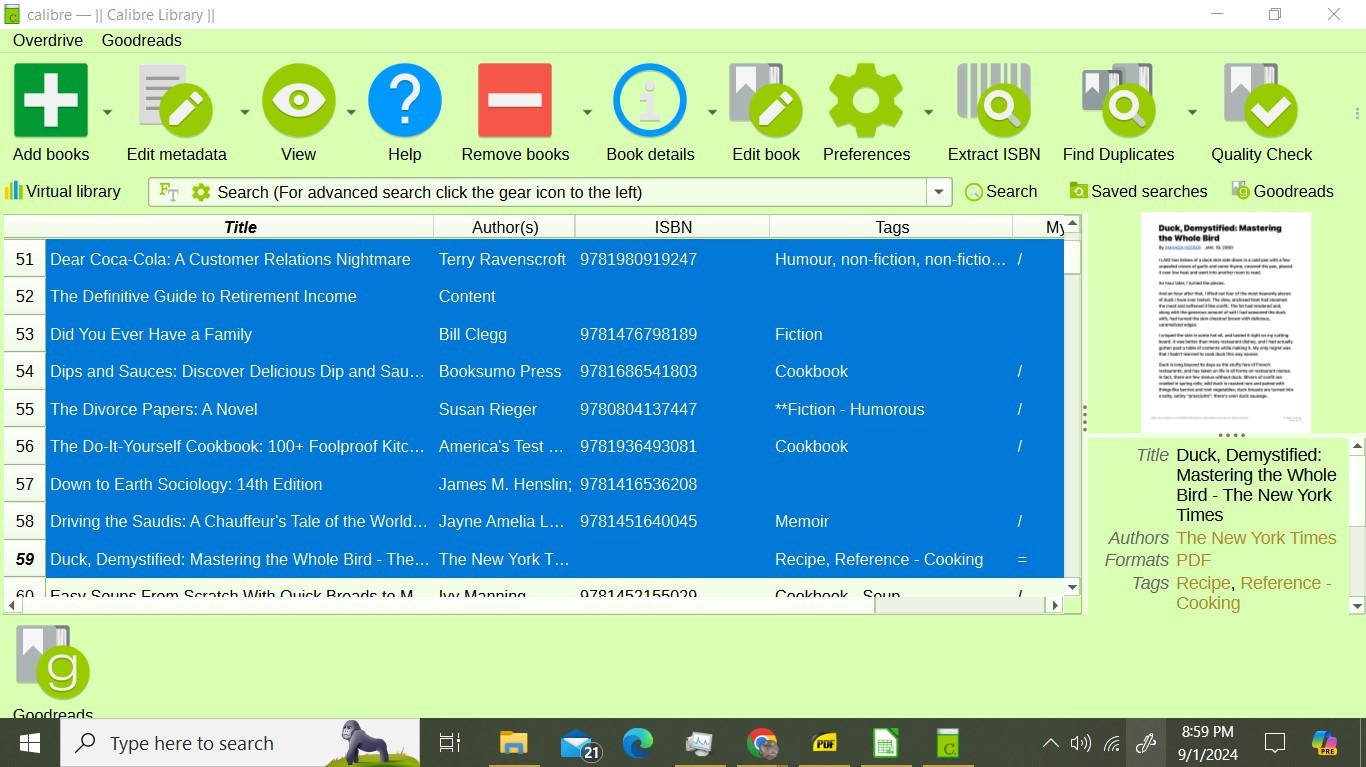Click in the search input field
Screen dimensions: 1366x767
pyautogui.click(x=570, y=192)
